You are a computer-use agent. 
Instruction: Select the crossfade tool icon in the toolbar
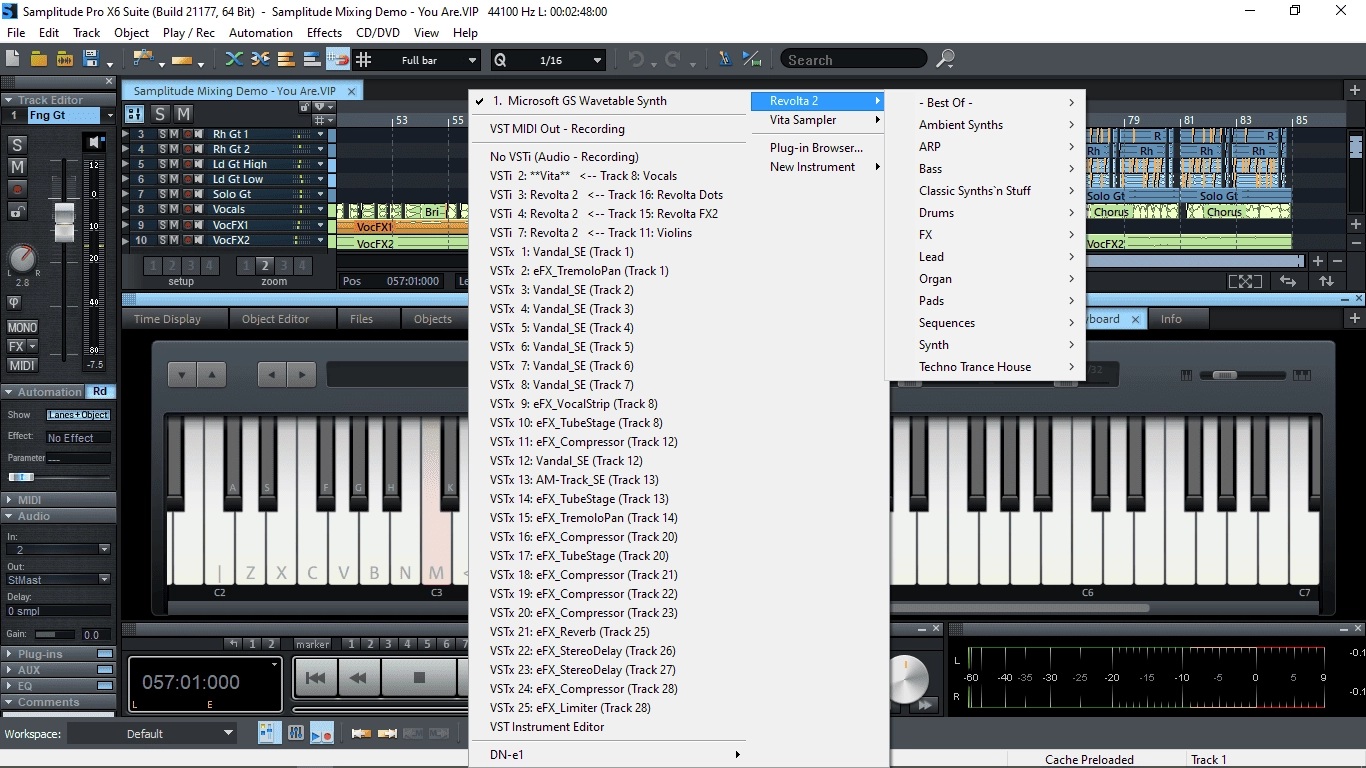pos(234,60)
